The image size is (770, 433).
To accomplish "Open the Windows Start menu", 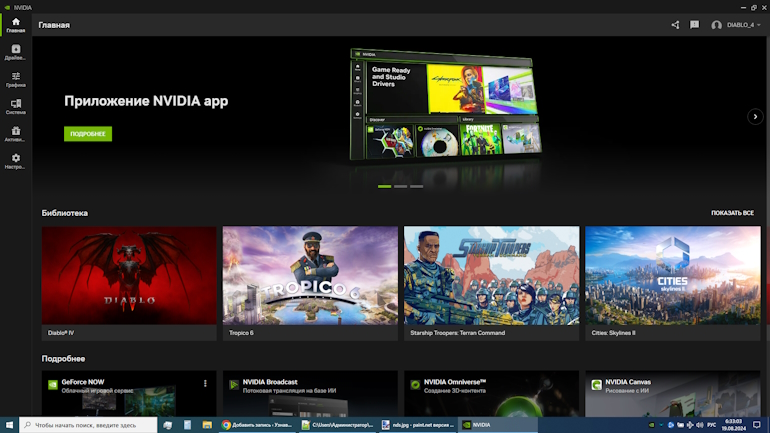I will 9,425.
